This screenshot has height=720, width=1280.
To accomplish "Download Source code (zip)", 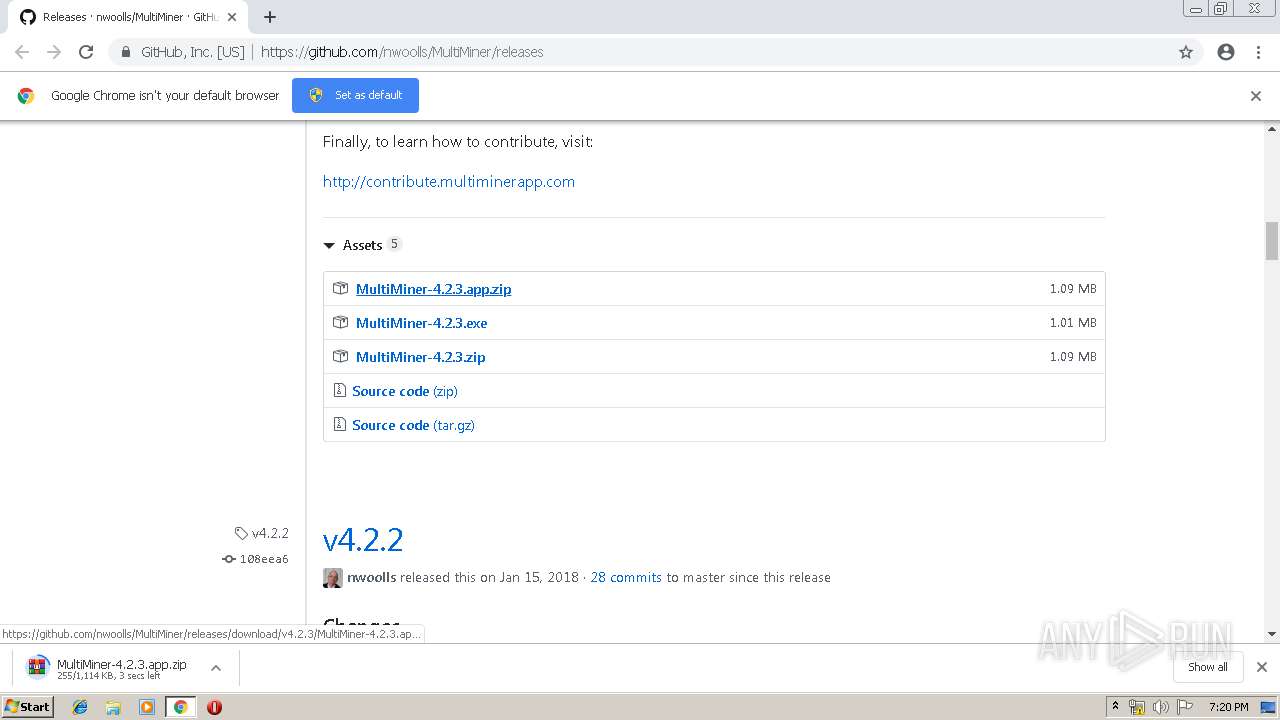I will coord(404,391).
